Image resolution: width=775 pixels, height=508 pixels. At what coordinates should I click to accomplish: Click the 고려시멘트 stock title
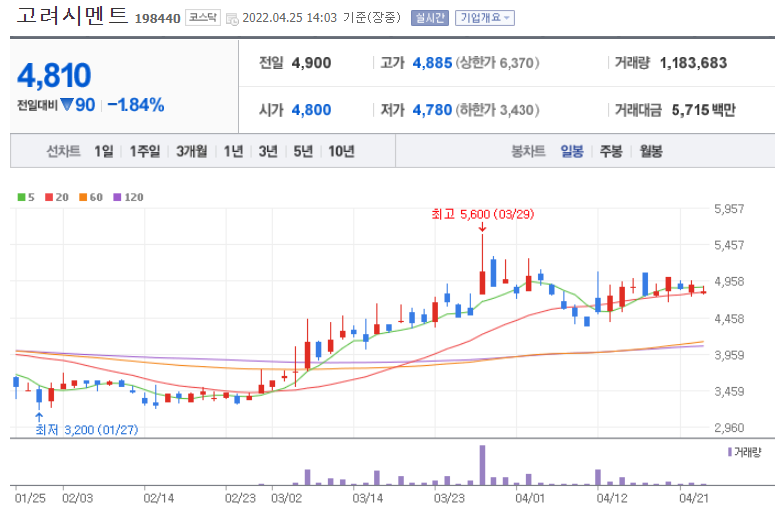click(x=72, y=15)
